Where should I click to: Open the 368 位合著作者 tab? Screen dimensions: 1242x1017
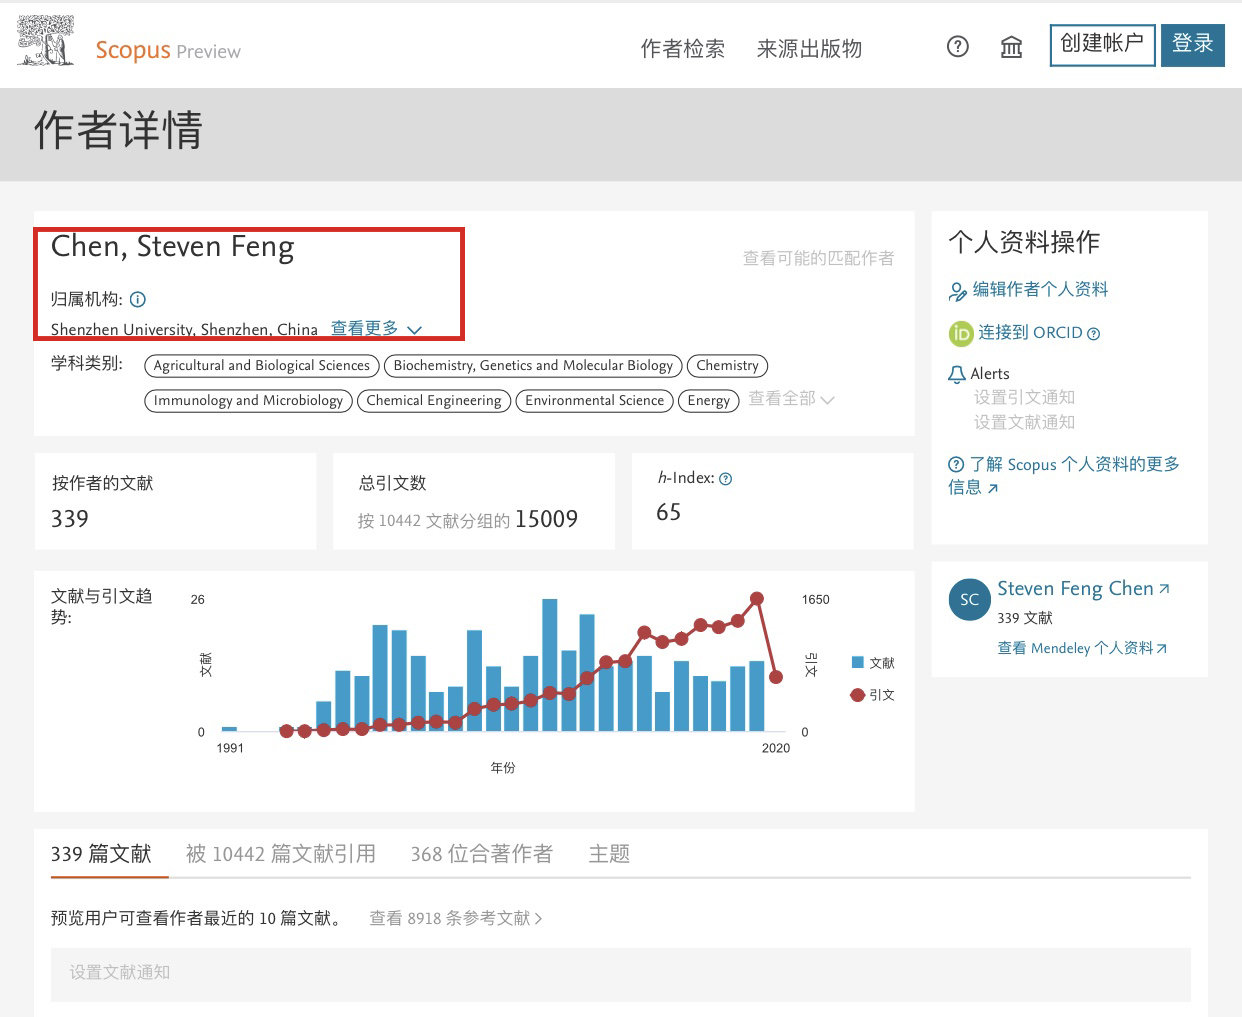481,854
